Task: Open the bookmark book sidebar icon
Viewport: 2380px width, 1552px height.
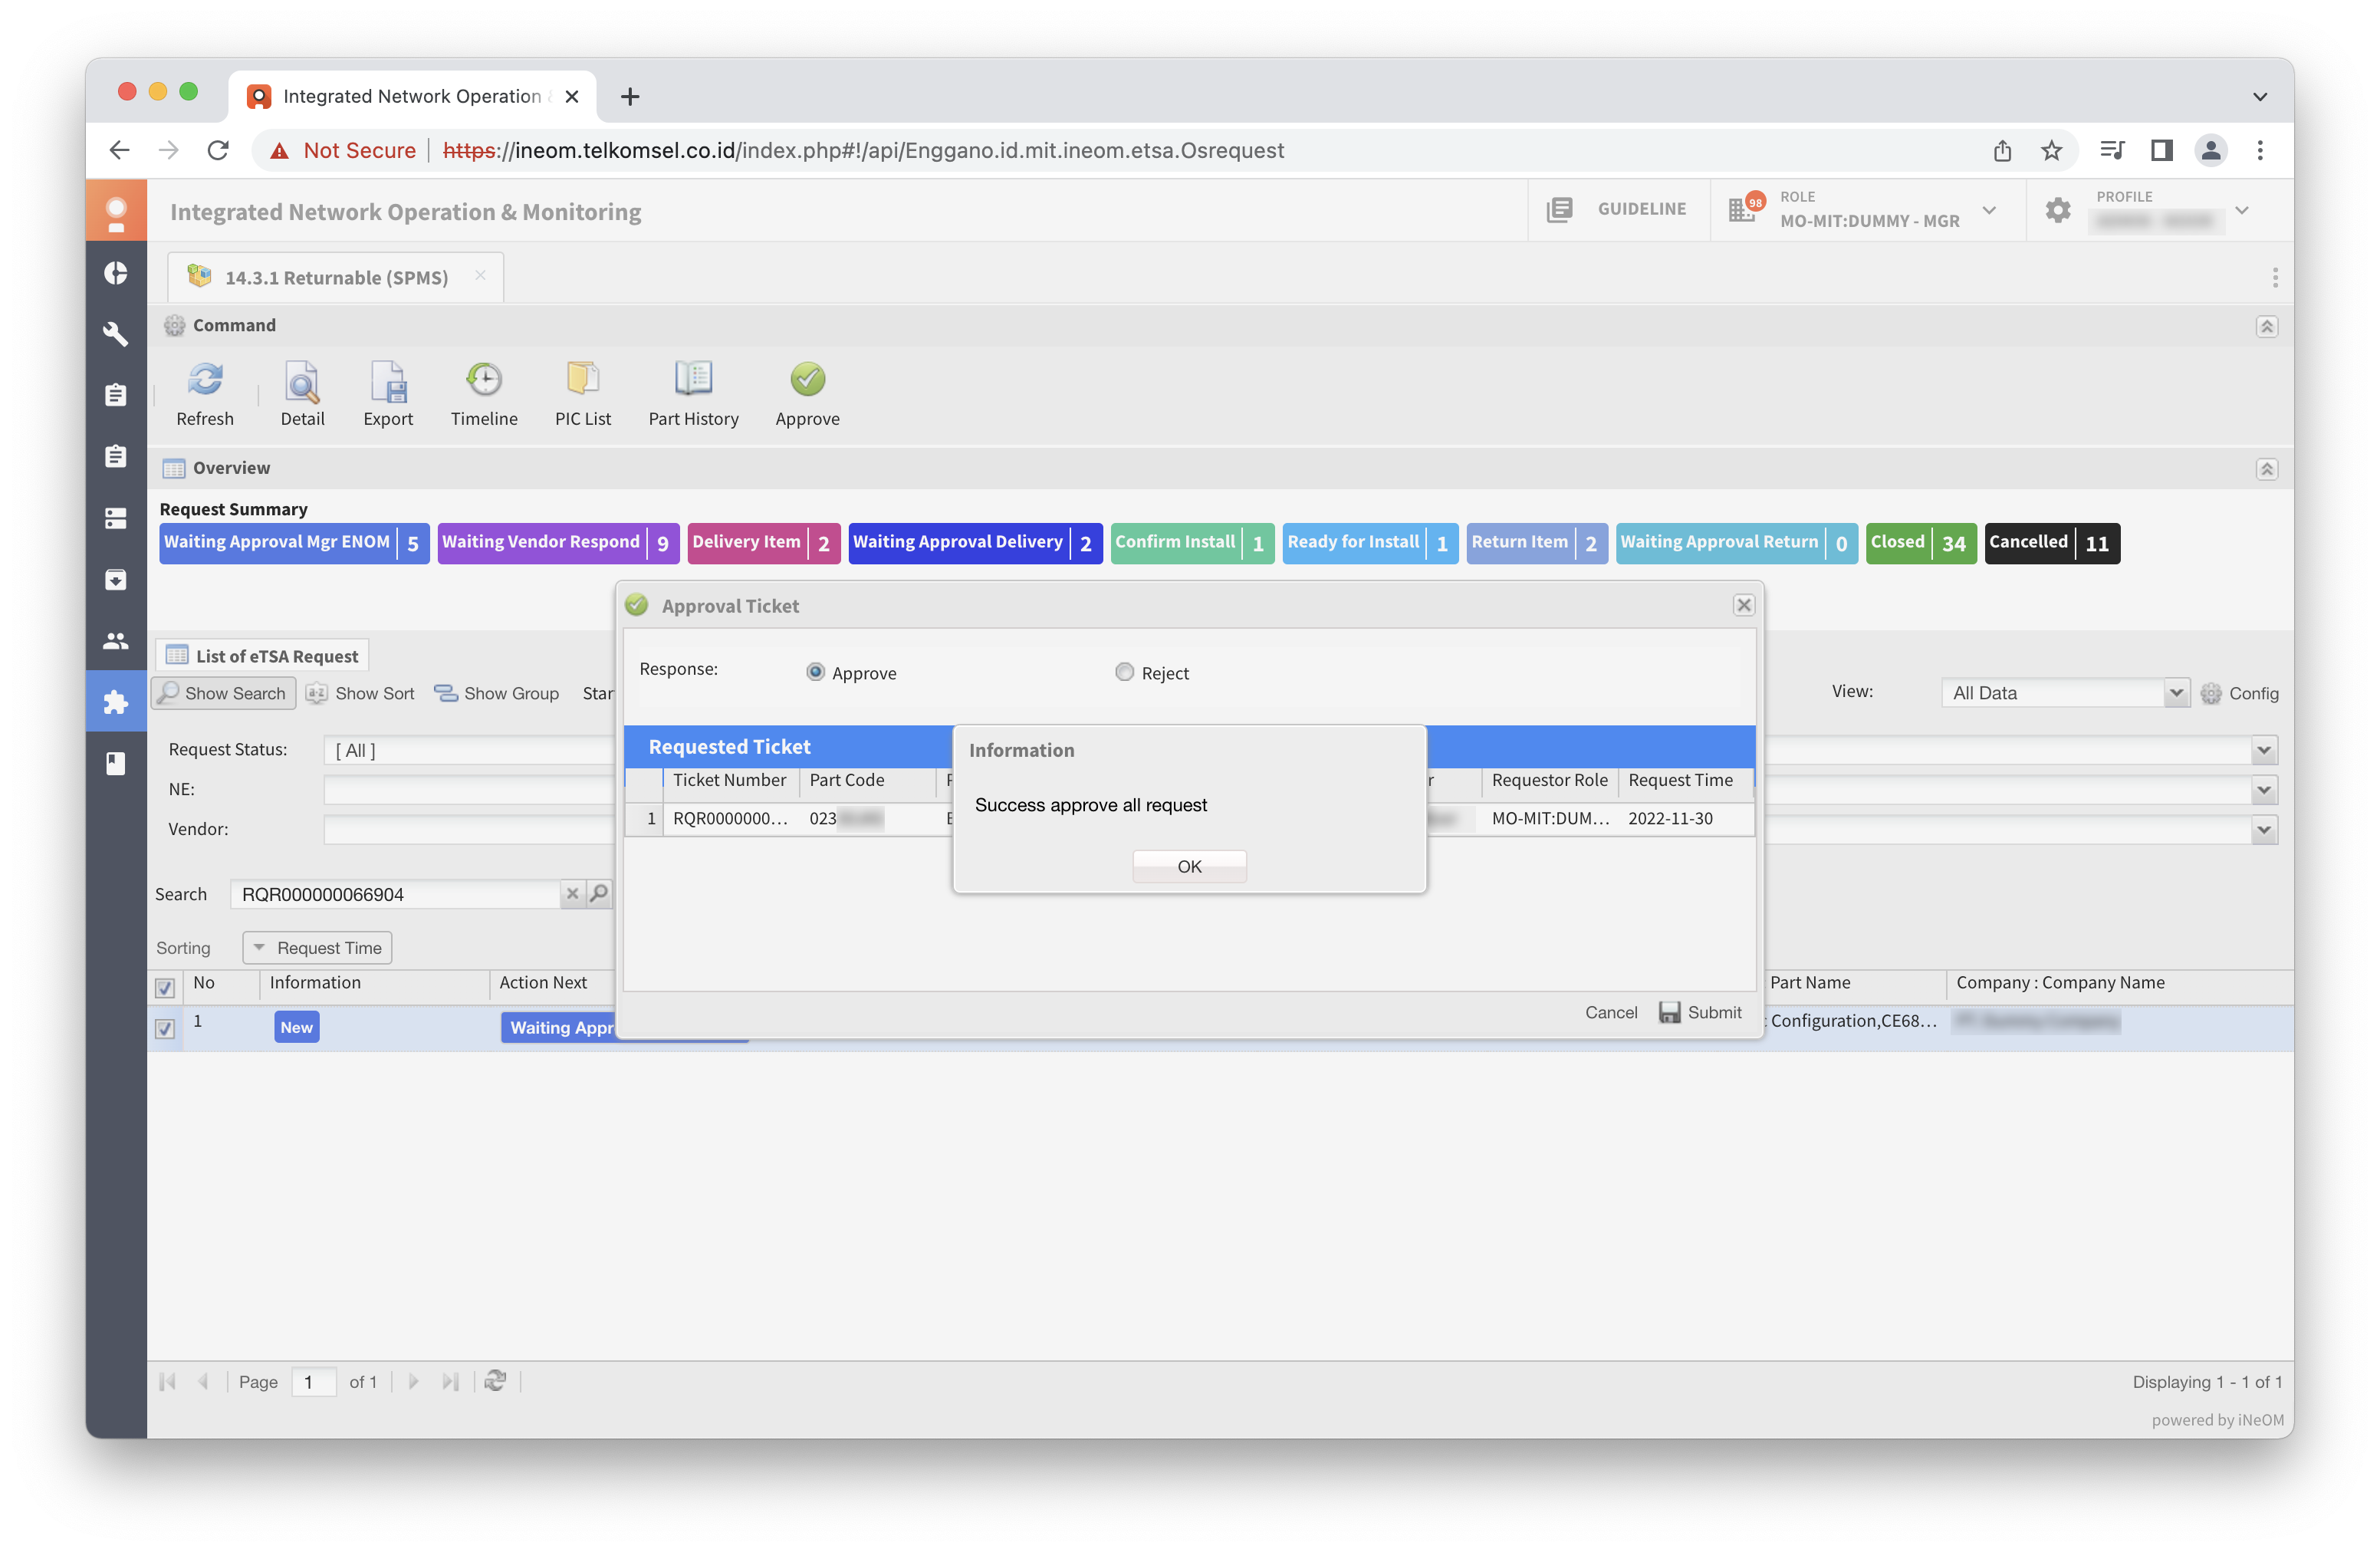Action: coord(116,763)
